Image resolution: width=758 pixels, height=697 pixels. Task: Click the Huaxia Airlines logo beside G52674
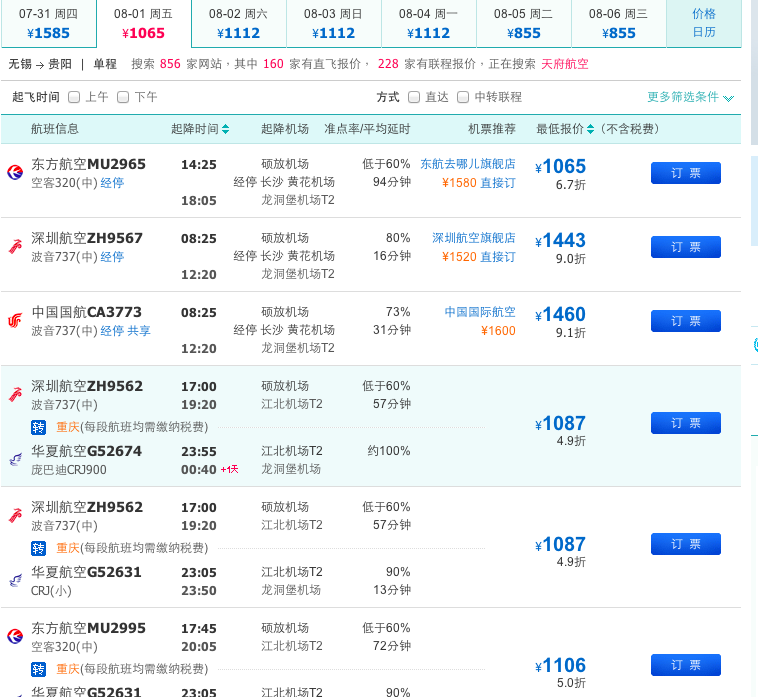tap(15, 459)
